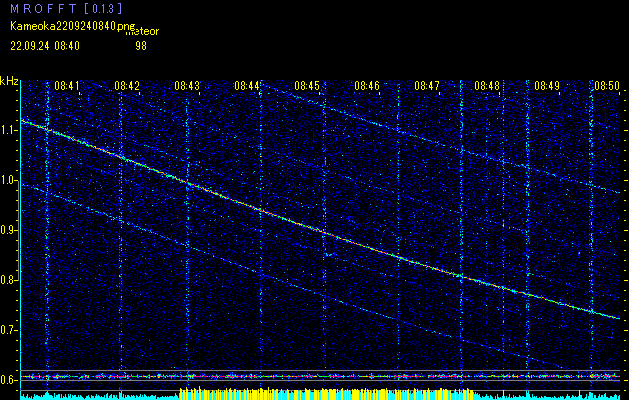
Task: Click the 08:47 time marker
Action: pyautogui.click(x=427, y=86)
